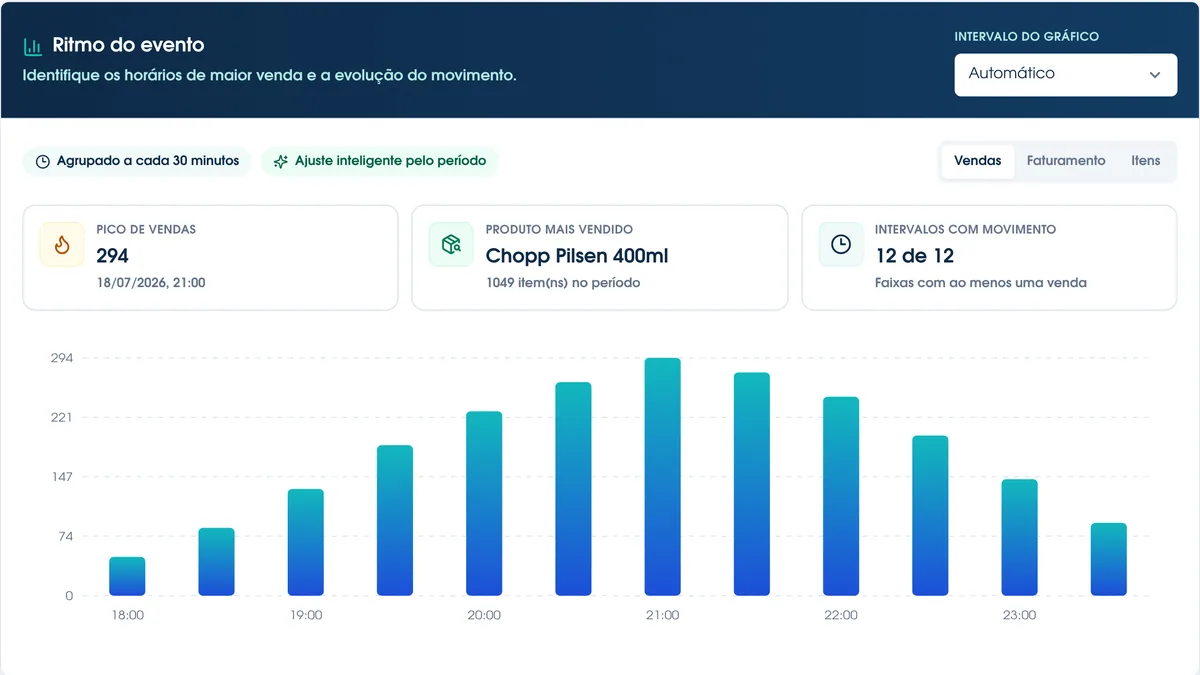This screenshot has width=1200, height=675.
Task: Click the 221 y-axis label
Action: click(62, 418)
